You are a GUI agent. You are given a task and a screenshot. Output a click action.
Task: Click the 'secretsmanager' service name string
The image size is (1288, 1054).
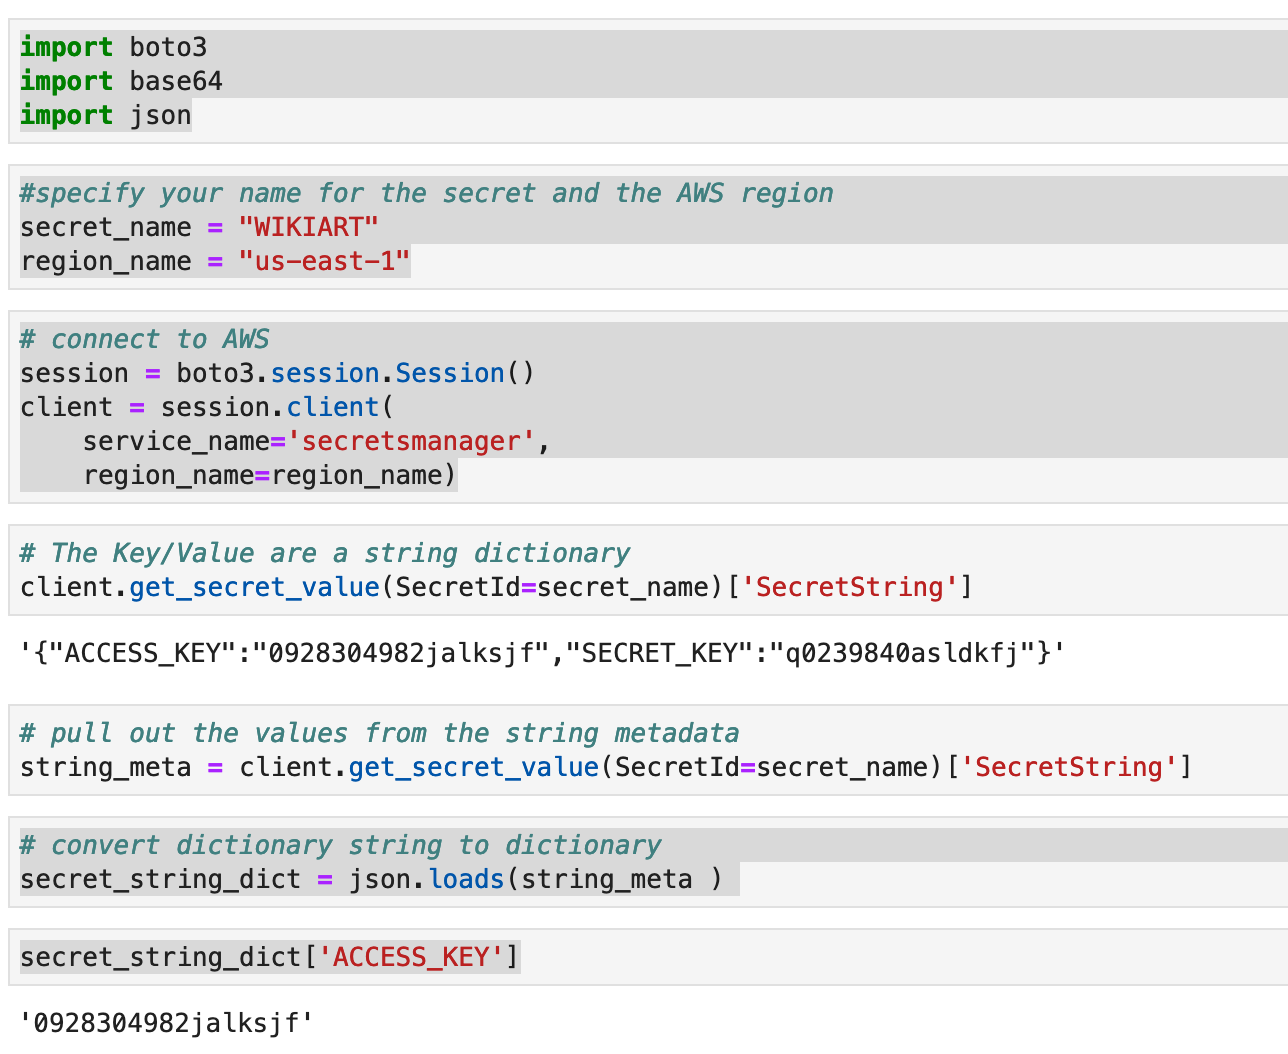pos(411,441)
